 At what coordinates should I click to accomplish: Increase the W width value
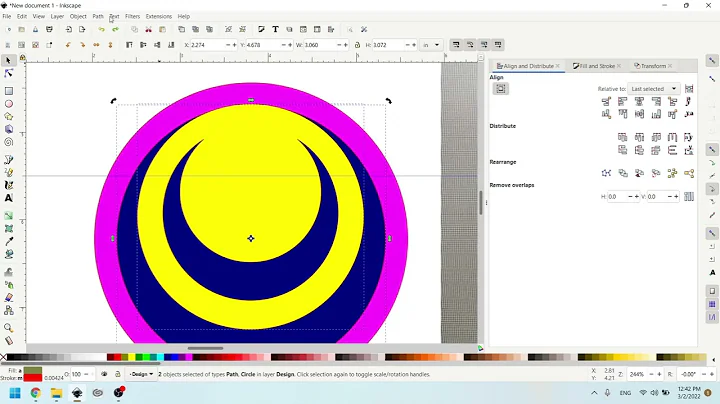pos(346,45)
